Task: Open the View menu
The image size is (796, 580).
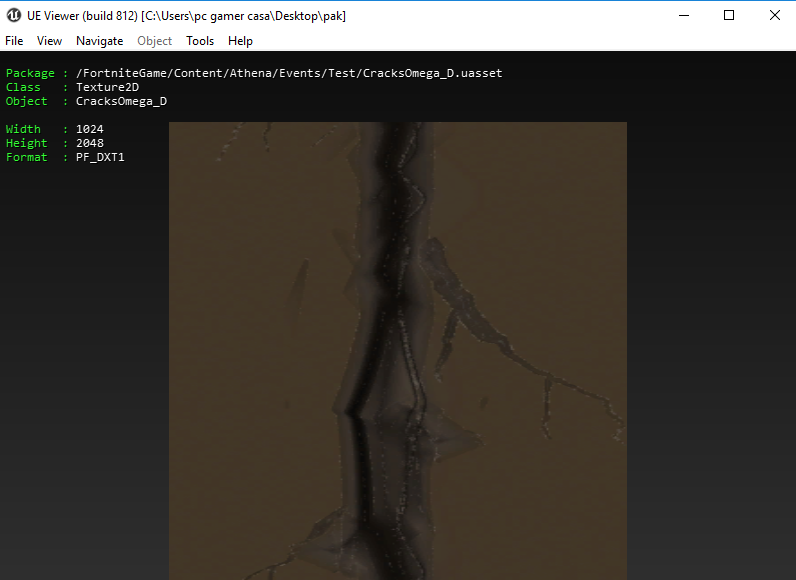Action: pyautogui.click(x=49, y=41)
